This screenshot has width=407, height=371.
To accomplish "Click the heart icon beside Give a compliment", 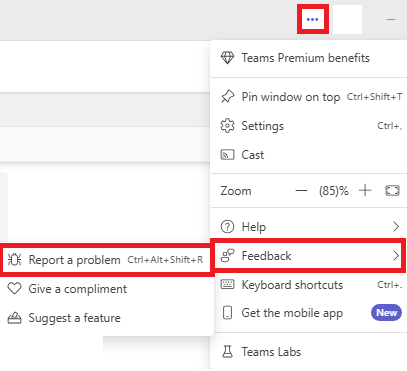I will click(14, 289).
